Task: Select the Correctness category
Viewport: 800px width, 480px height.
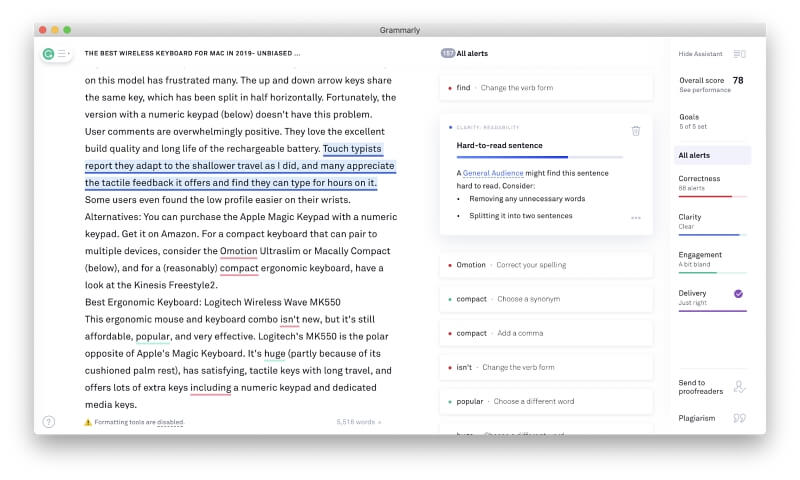Action: [711, 183]
